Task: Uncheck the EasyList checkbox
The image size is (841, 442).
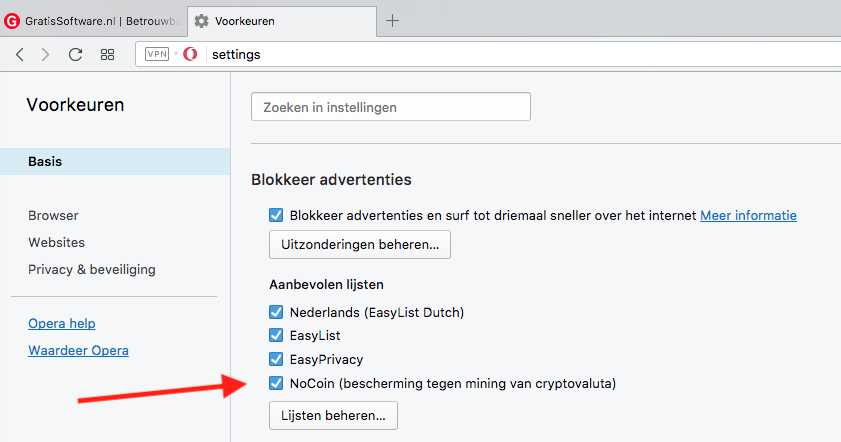Action: pos(277,336)
